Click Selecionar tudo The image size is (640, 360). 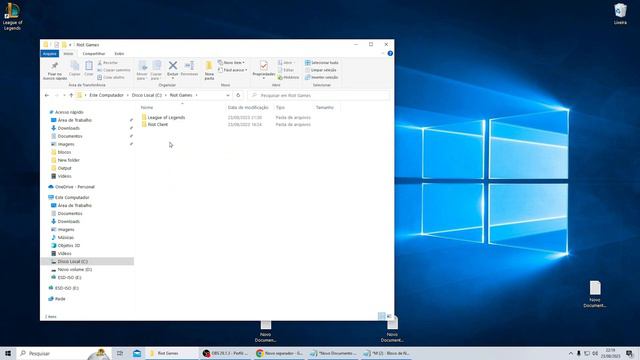[322, 63]
